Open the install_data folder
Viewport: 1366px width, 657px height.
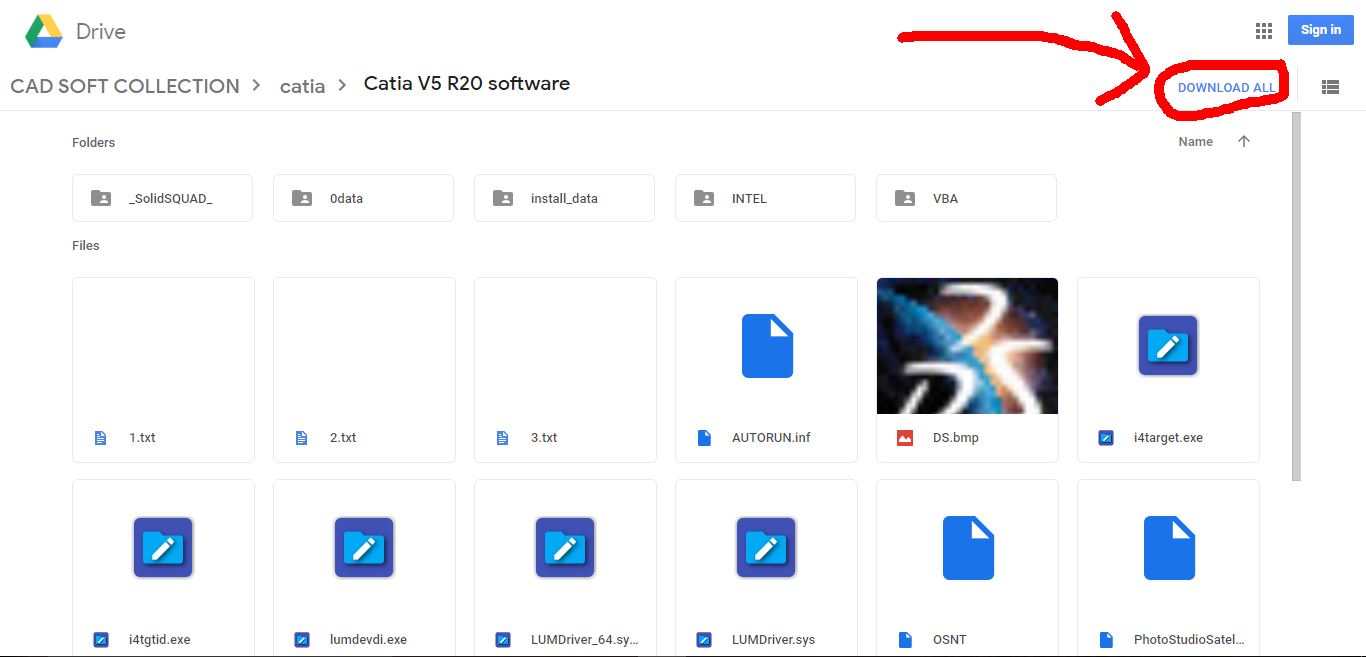click(564, 198)
